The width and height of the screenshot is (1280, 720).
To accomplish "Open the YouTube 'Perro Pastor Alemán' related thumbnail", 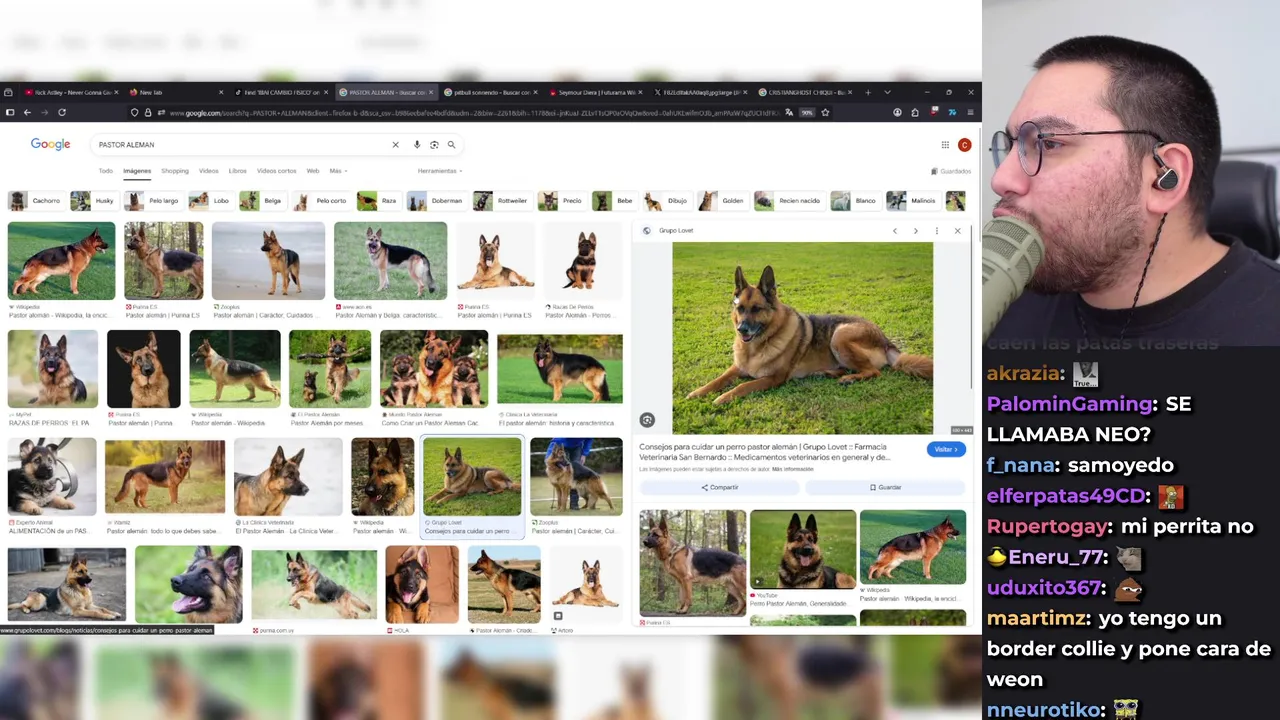I will pyautogui.click(x=803, y=550).
